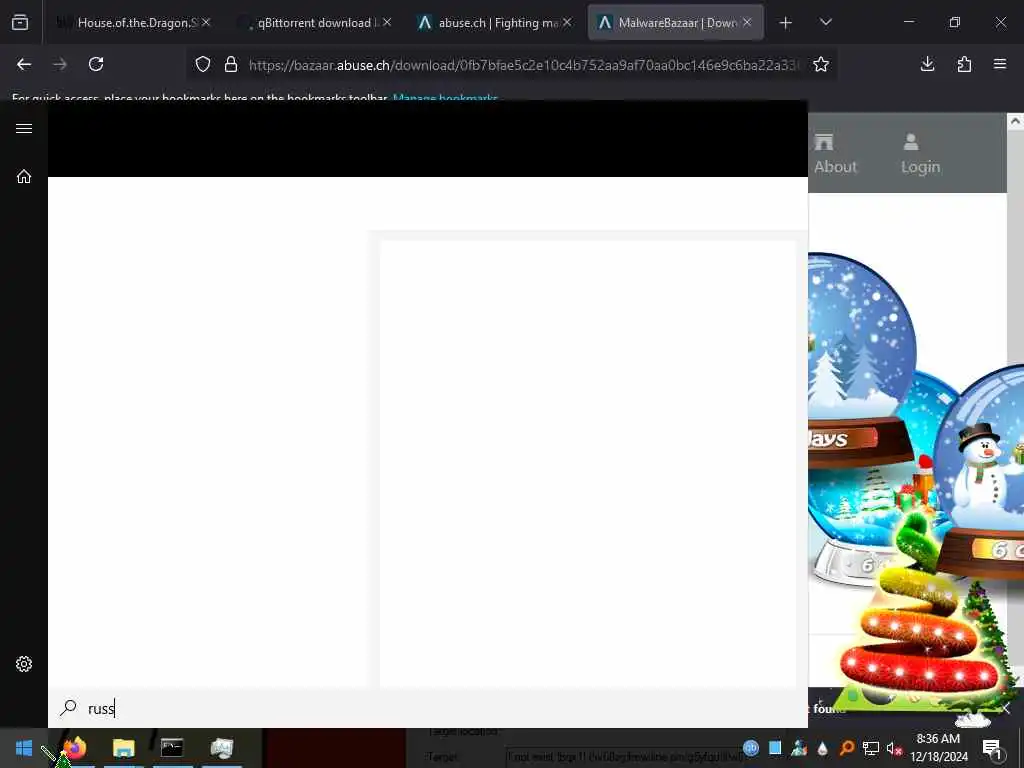Select the MalwareBazaar Download tab
Image resolution: width=1024 pixels, height=768 pixels.
click(675, 23)
